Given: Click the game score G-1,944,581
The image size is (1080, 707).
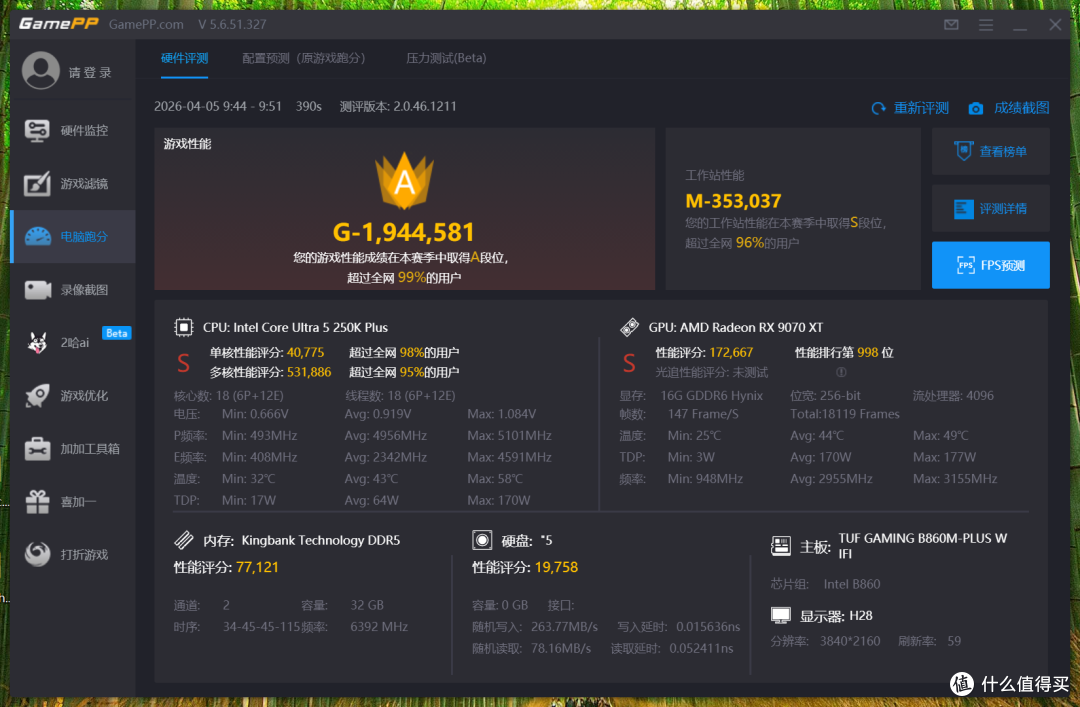Looking at the screenshot, I should (404, 232).
